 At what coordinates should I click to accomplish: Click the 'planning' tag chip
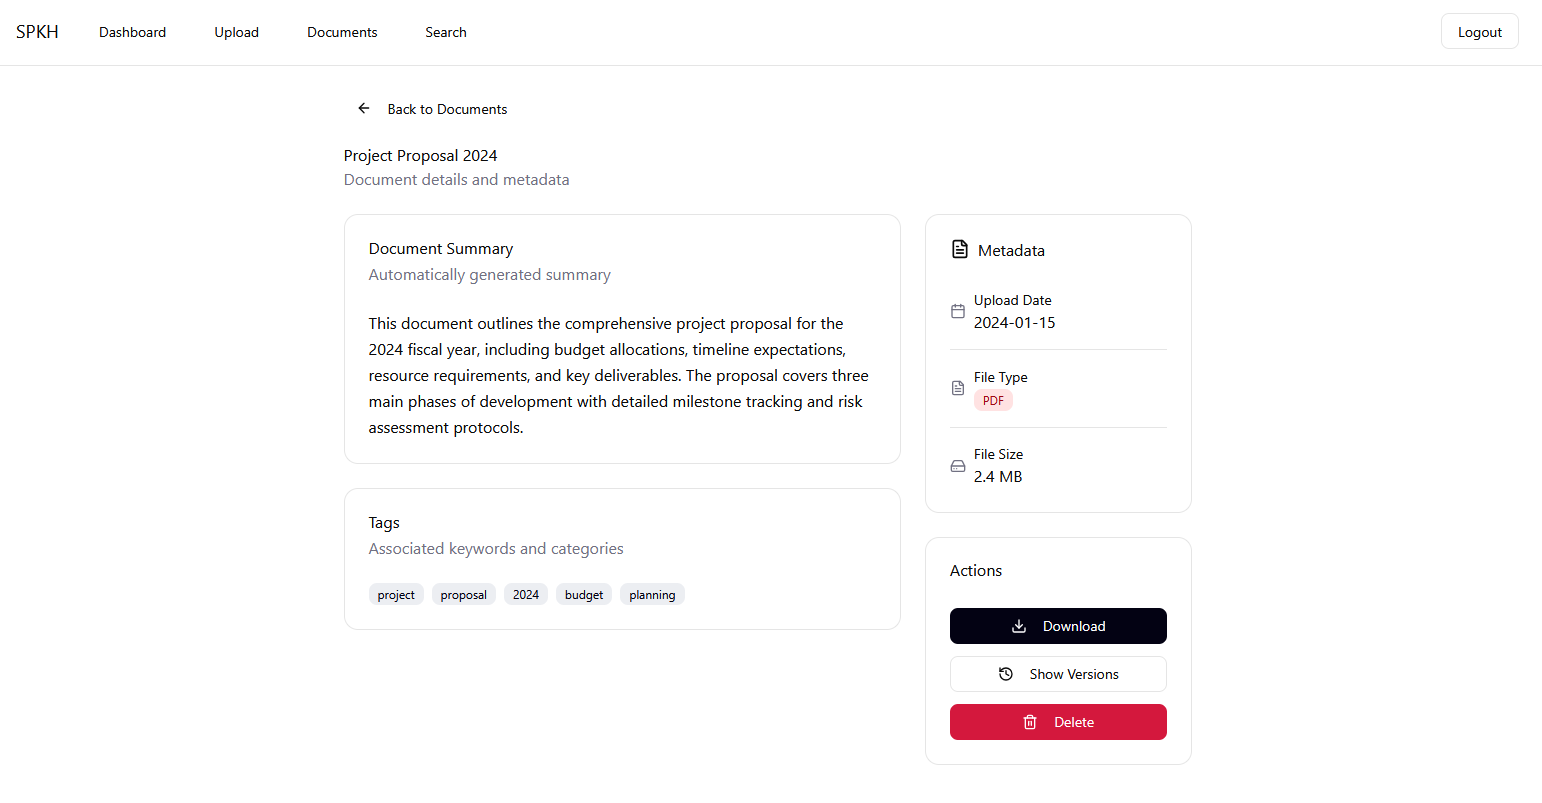[652, 595]
